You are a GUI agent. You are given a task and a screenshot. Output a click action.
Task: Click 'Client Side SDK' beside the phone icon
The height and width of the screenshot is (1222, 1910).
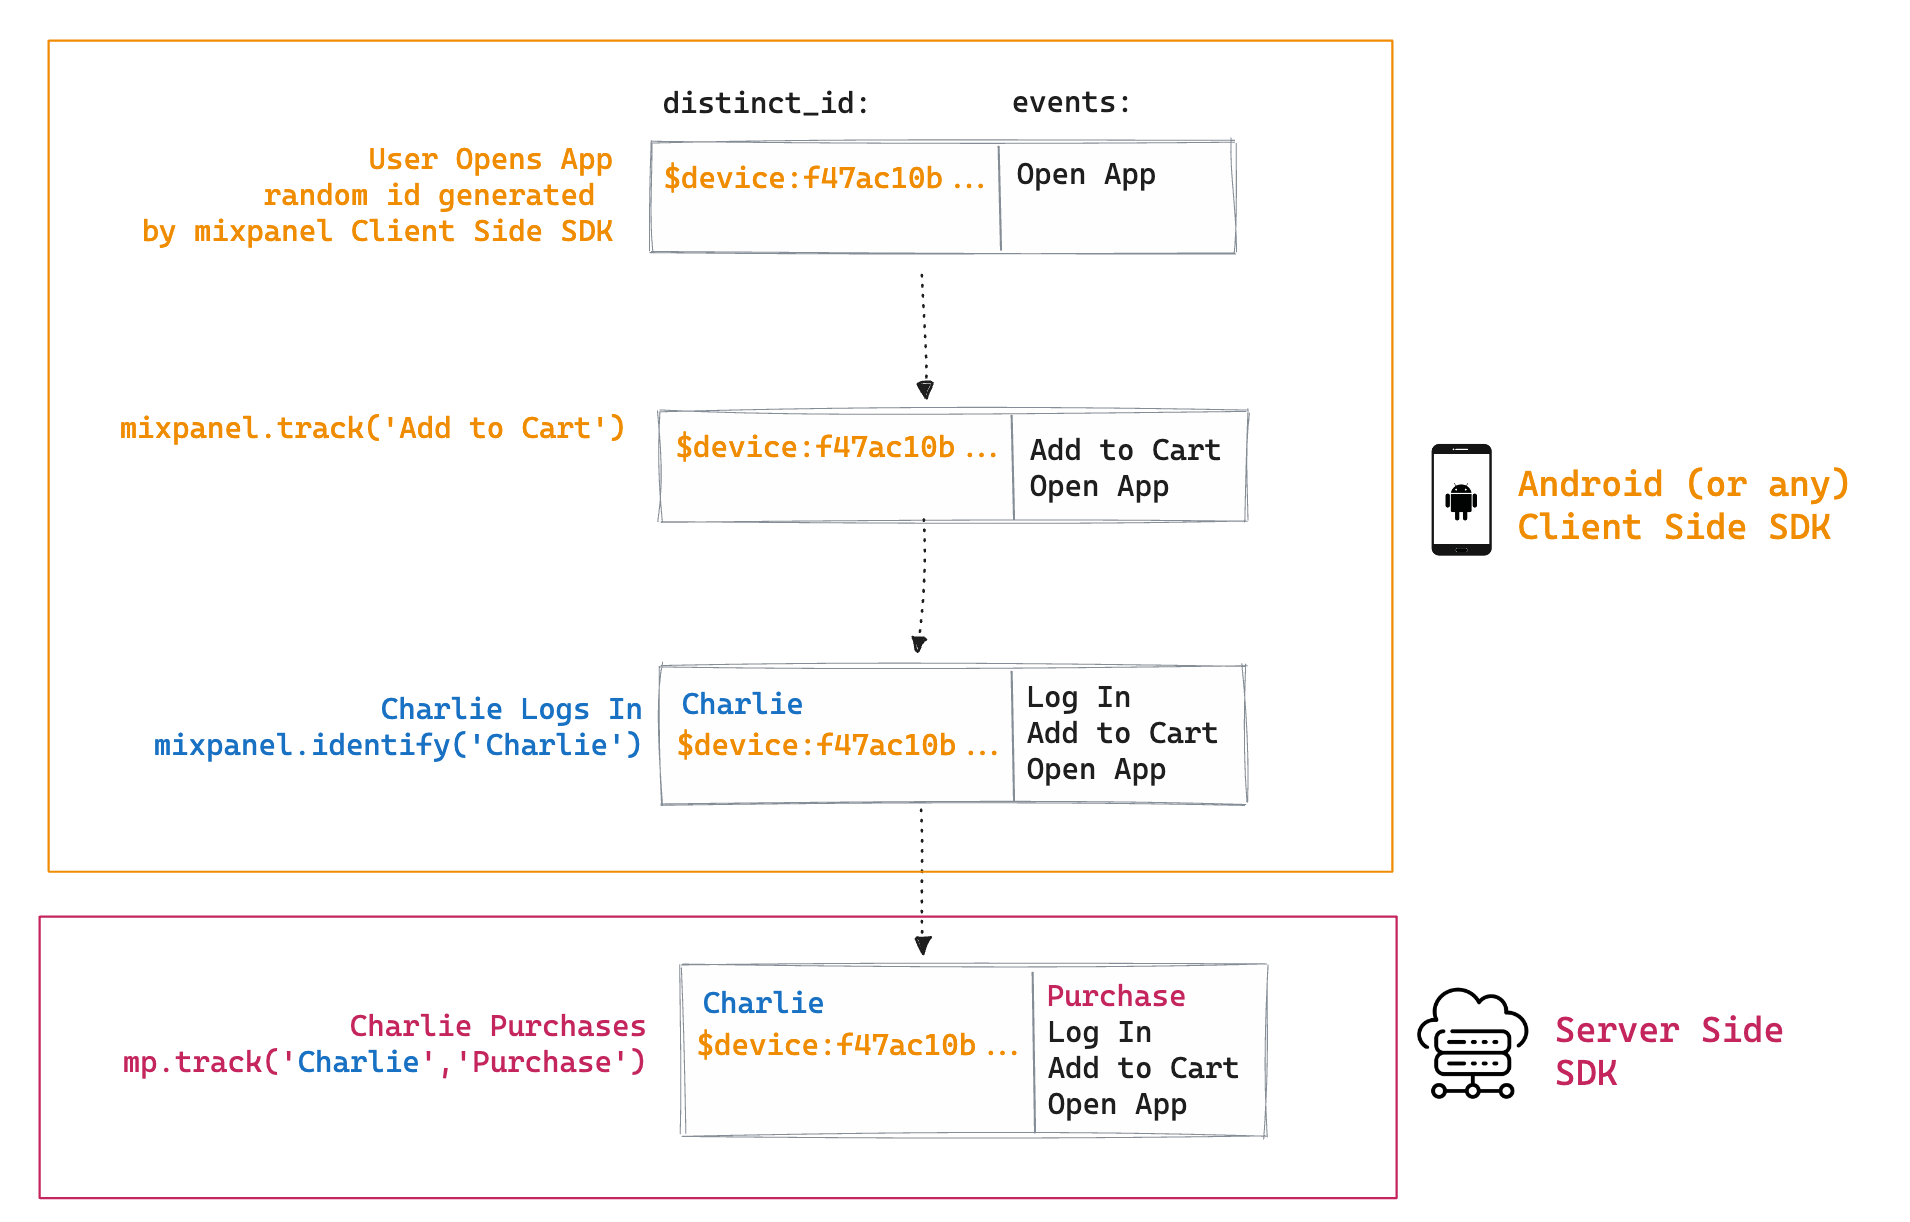pyautogui.click(x=1674, y=527)
